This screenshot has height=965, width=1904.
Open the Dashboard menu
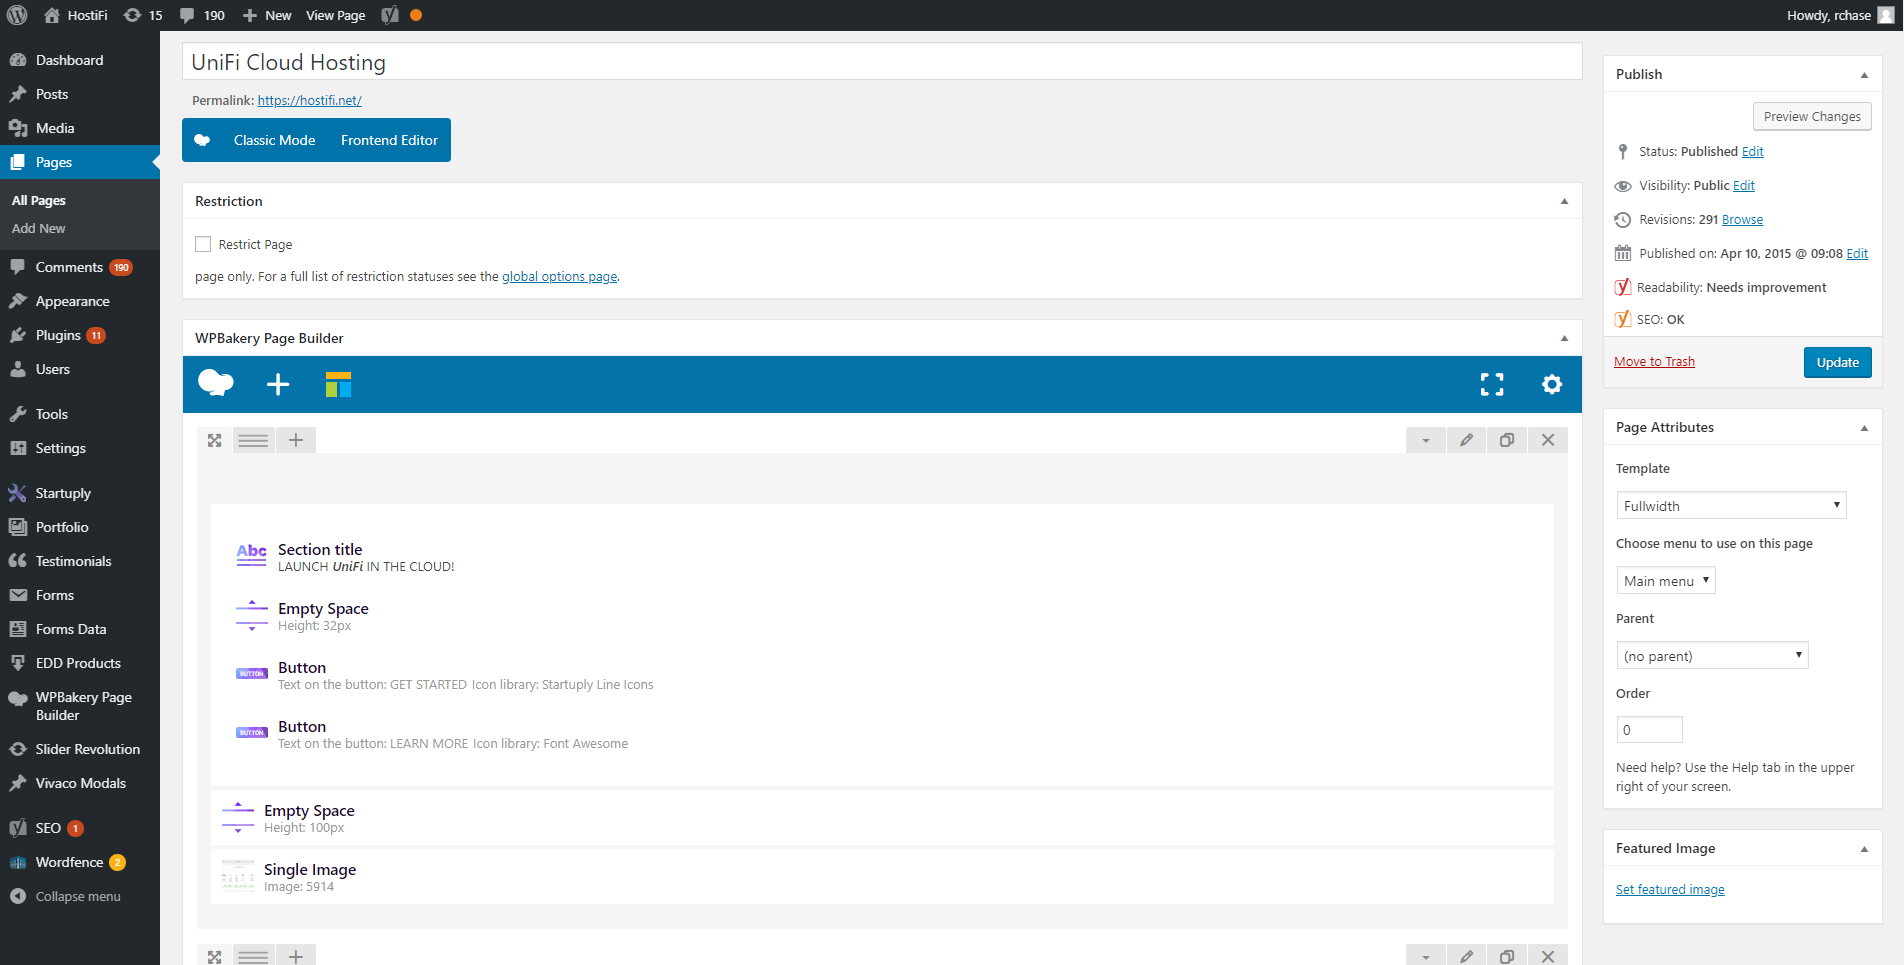click(x=80, y=60)
